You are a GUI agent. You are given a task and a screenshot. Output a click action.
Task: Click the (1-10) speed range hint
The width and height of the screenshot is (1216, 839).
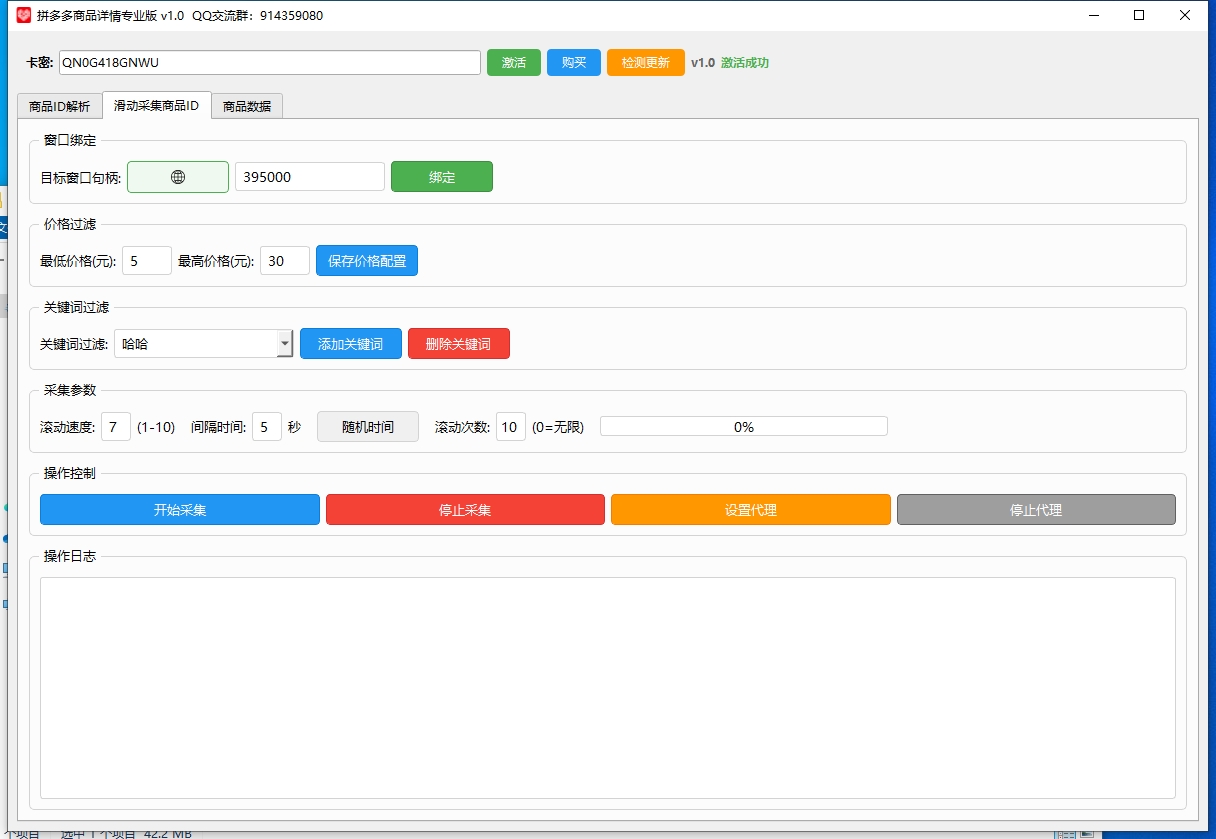156,428
